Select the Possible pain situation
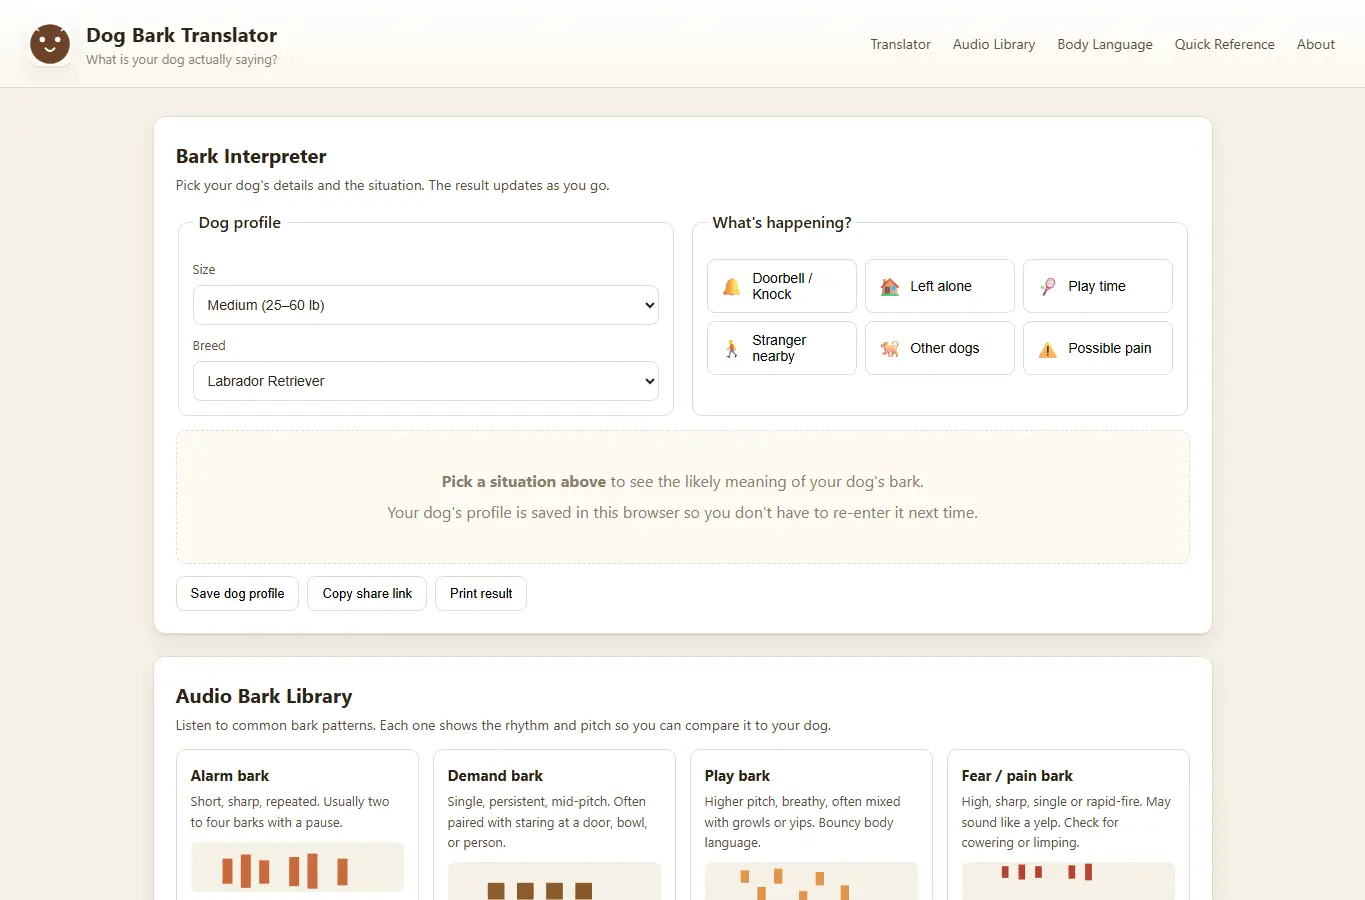1365x900 pixels. [1098, 348]
